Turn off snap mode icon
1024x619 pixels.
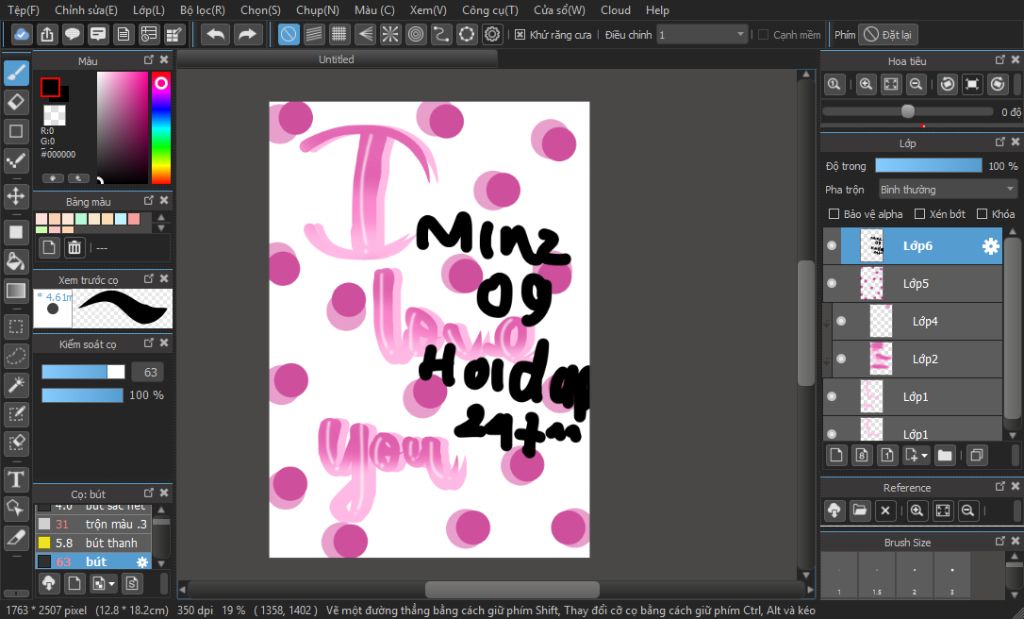[289, 35]
